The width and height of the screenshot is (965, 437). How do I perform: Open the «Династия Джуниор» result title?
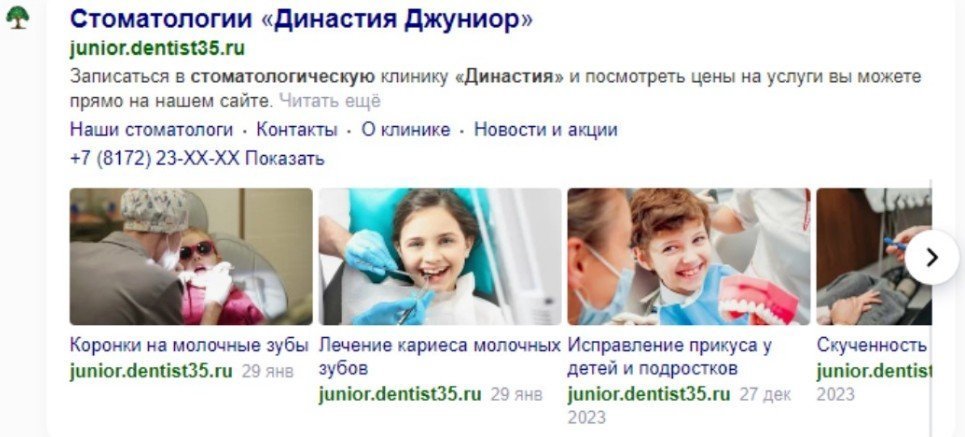pyautogui.click(x=301, y=19)
